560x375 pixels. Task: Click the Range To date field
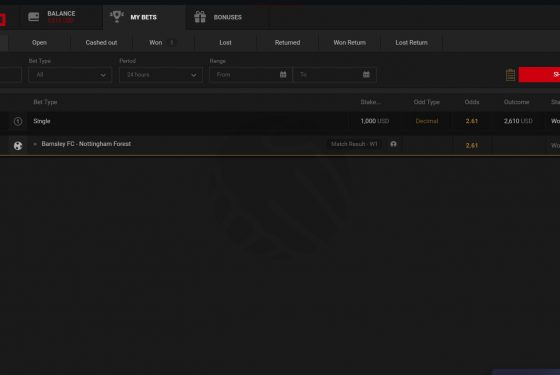(x=335, y=75)
